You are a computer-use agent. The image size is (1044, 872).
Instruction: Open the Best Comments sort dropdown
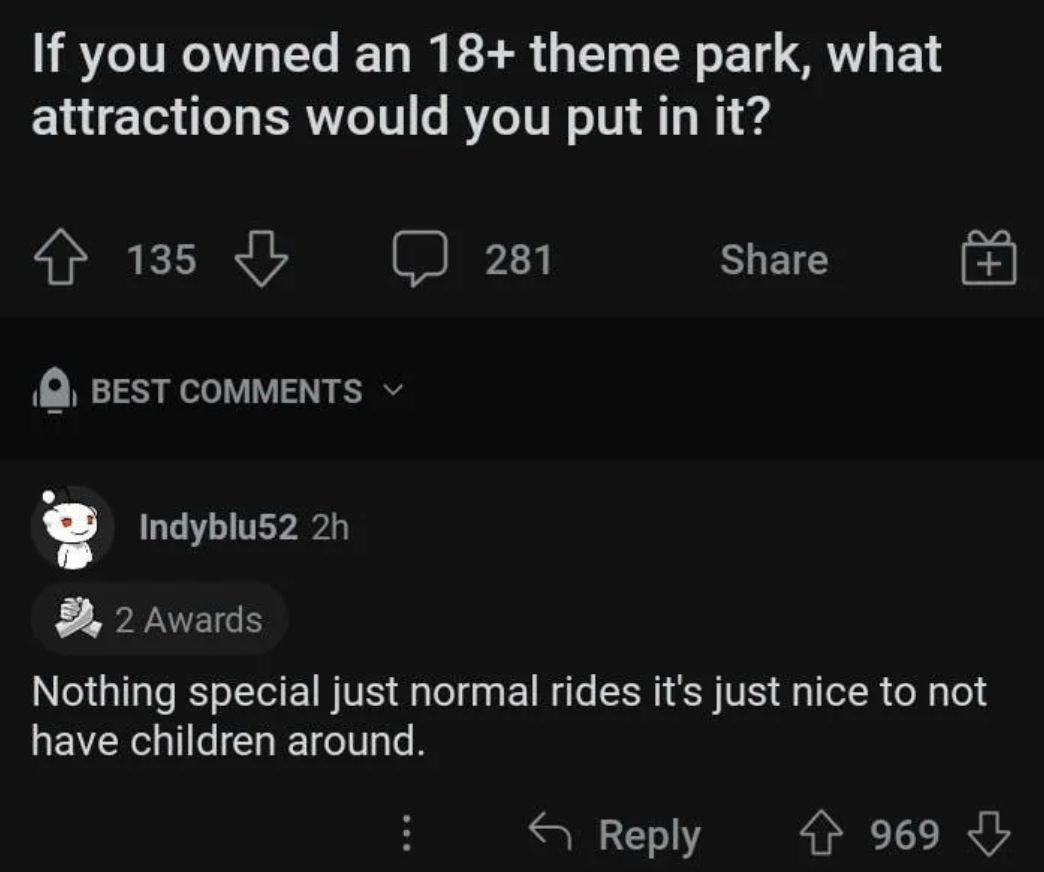pos(226,391)
